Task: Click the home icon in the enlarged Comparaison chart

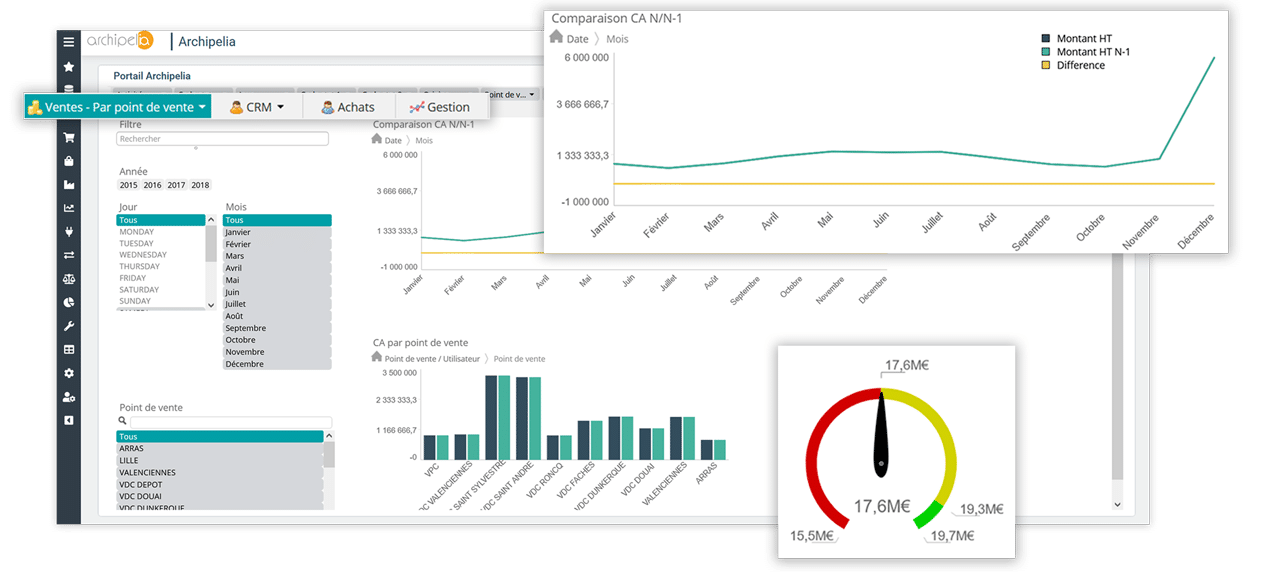Action: (557, 38)
